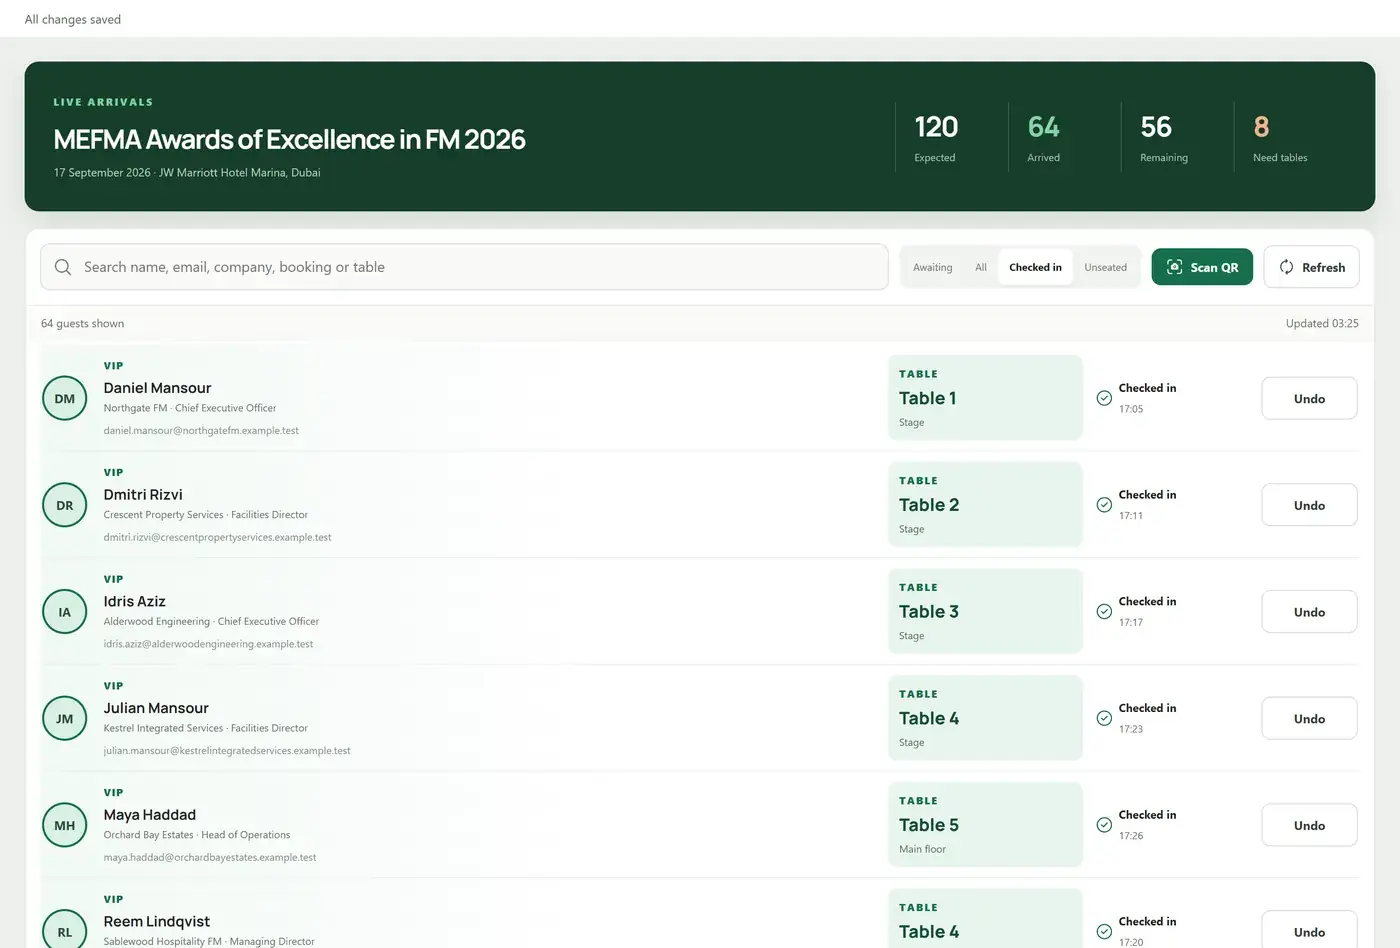This screenshot has width=1400, height=948.
Task: Select the Checked in filter tab
Action: point(1035,267)
